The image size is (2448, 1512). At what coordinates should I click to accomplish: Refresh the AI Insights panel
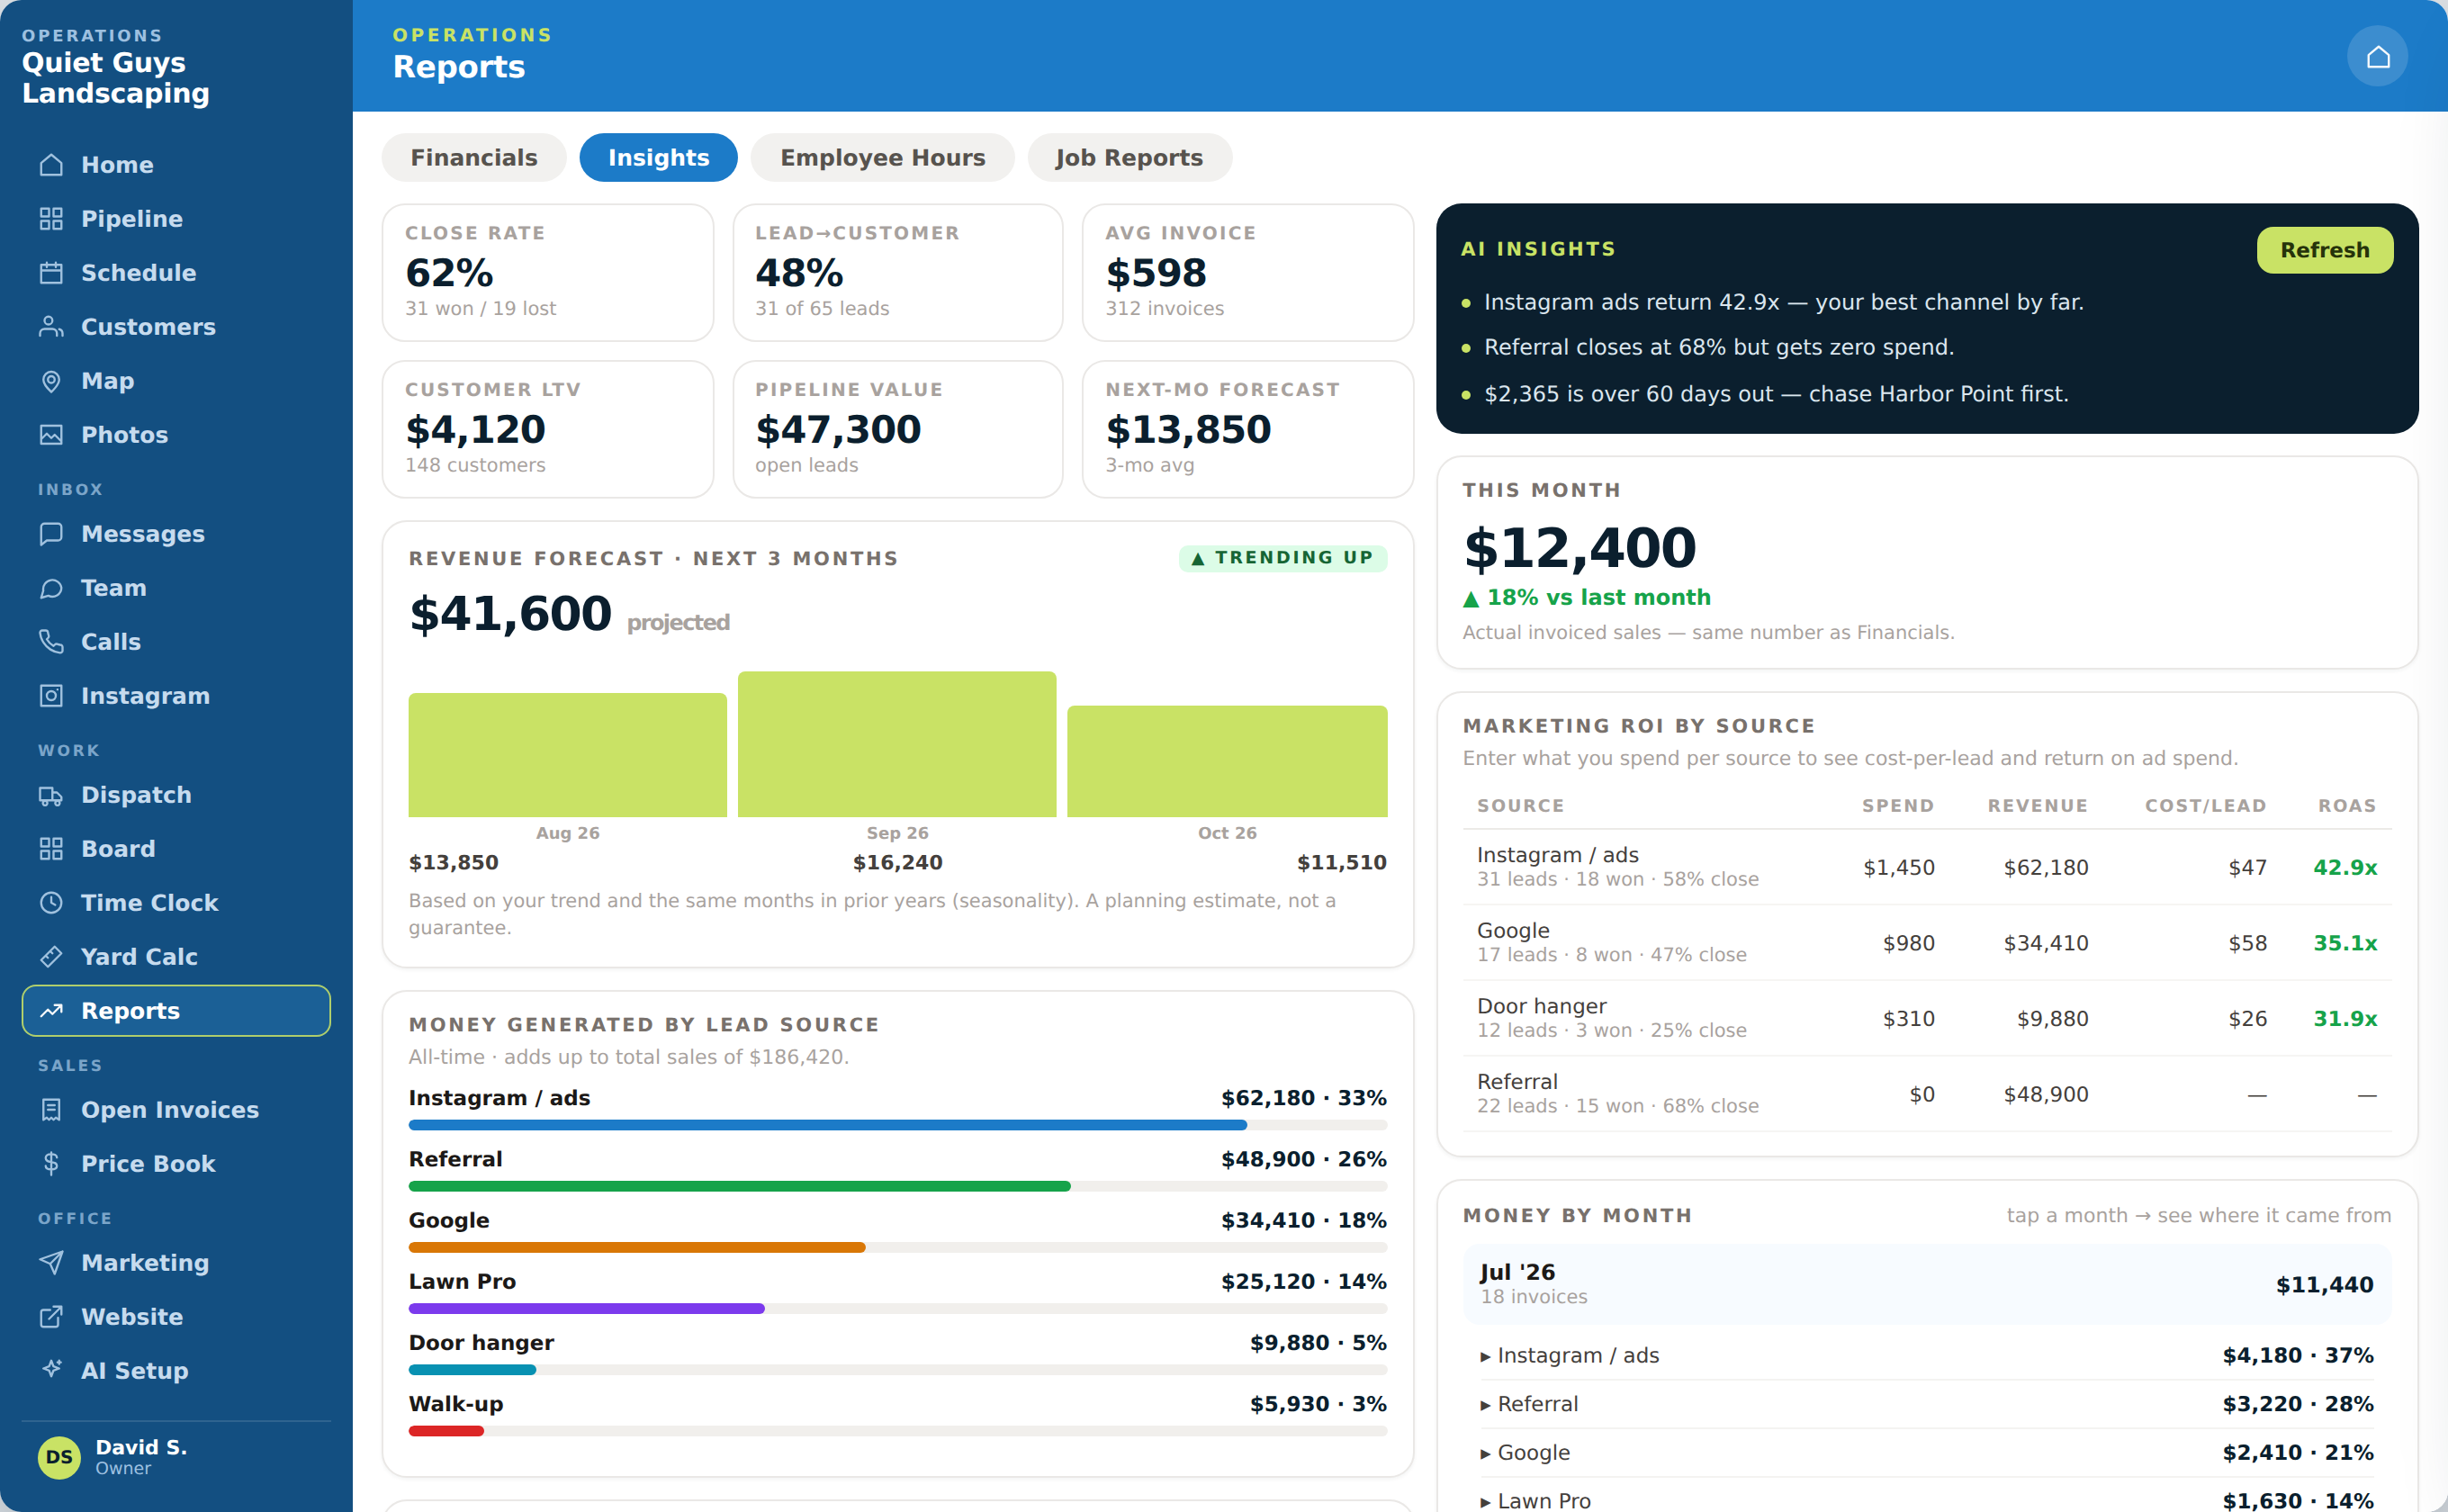coord(2324,250)
